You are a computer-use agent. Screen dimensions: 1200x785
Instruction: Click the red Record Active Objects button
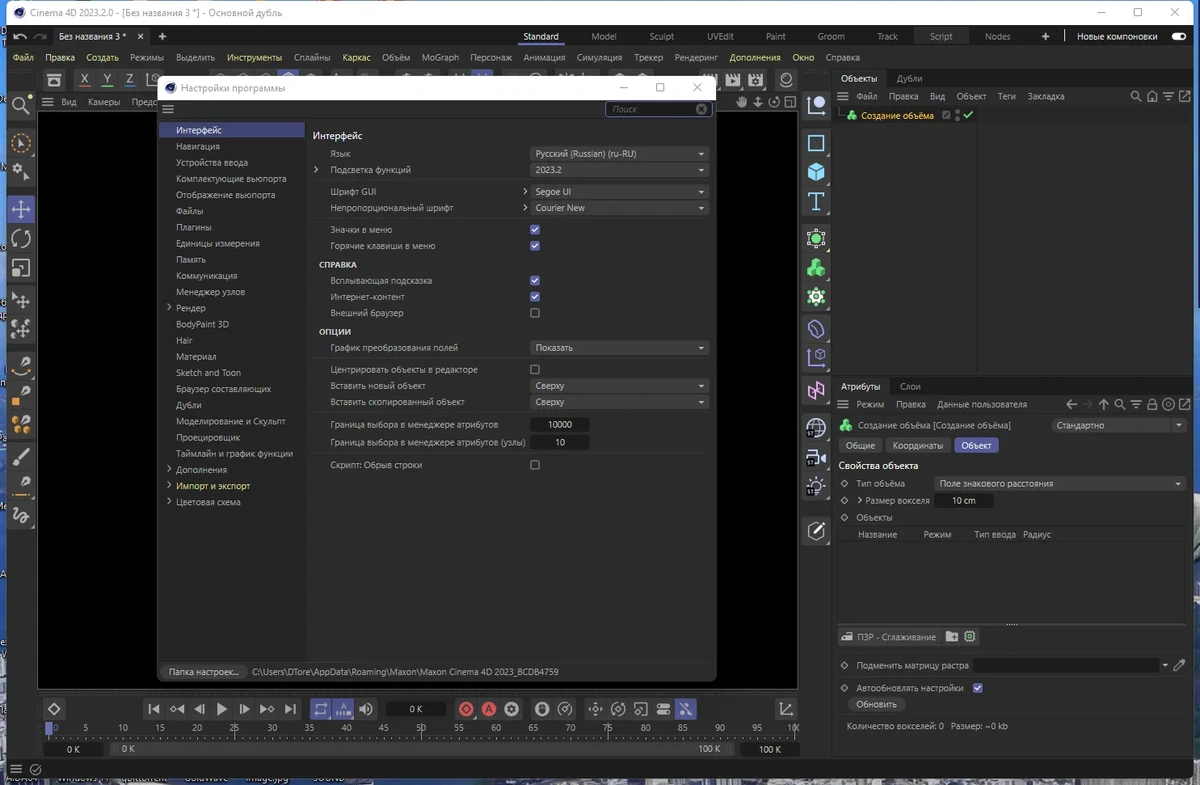(x=466, y=709)
